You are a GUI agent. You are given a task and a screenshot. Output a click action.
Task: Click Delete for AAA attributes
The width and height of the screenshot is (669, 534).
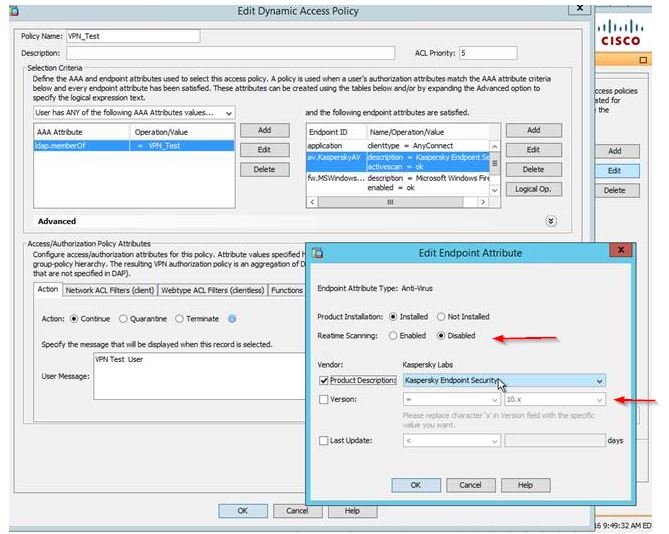[x=265, y=169]
